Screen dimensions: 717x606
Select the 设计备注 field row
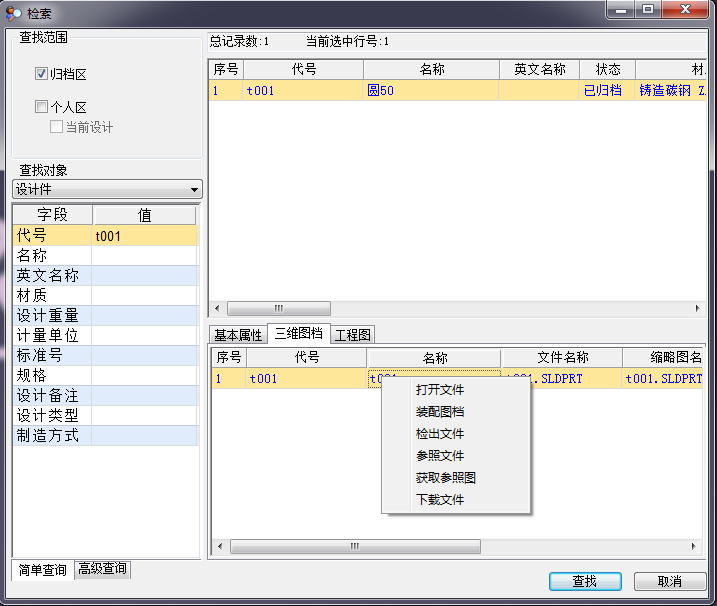tap(106, 395)
